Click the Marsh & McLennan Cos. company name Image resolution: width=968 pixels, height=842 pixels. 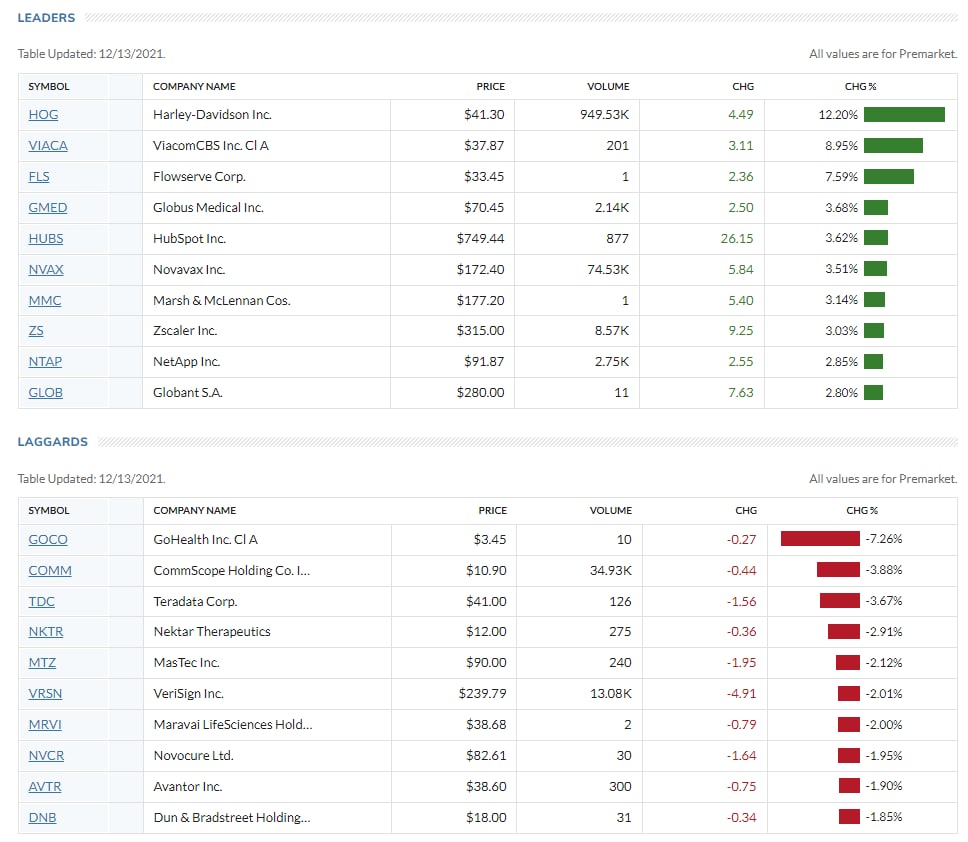click(221, 301)
